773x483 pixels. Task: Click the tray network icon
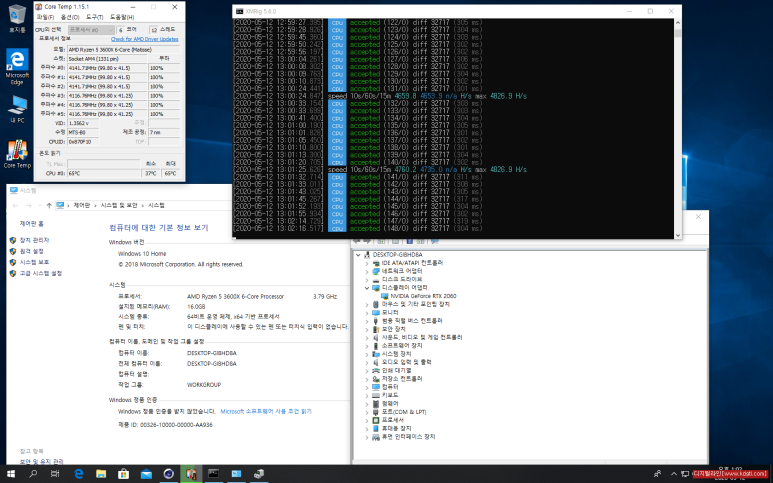pyautogui.click(x=685, y=474)
